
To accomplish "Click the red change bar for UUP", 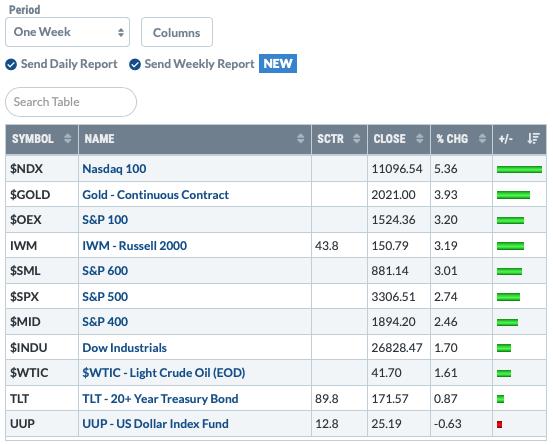I will 499,424.
